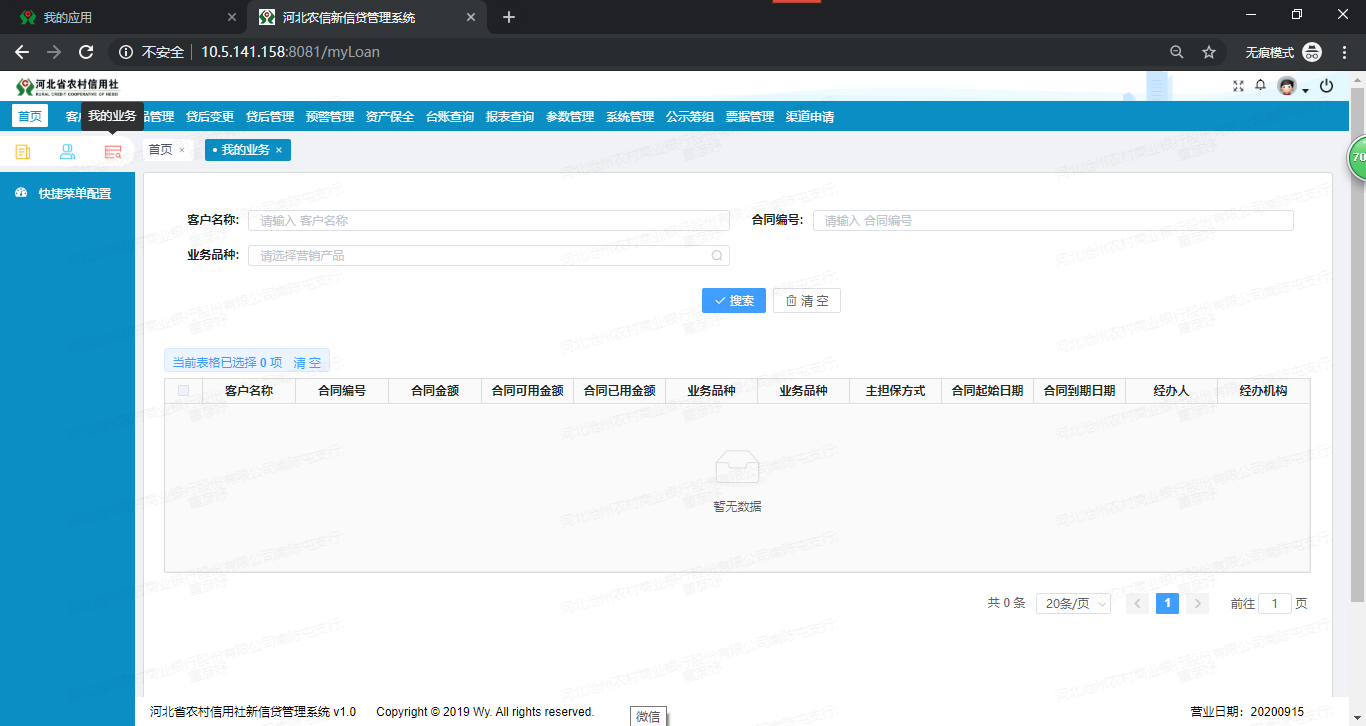Image resolution: width=1366 pixels, height=726 pixels.
Task: Open the yellow document panel icon
Action: pos(22,150)
